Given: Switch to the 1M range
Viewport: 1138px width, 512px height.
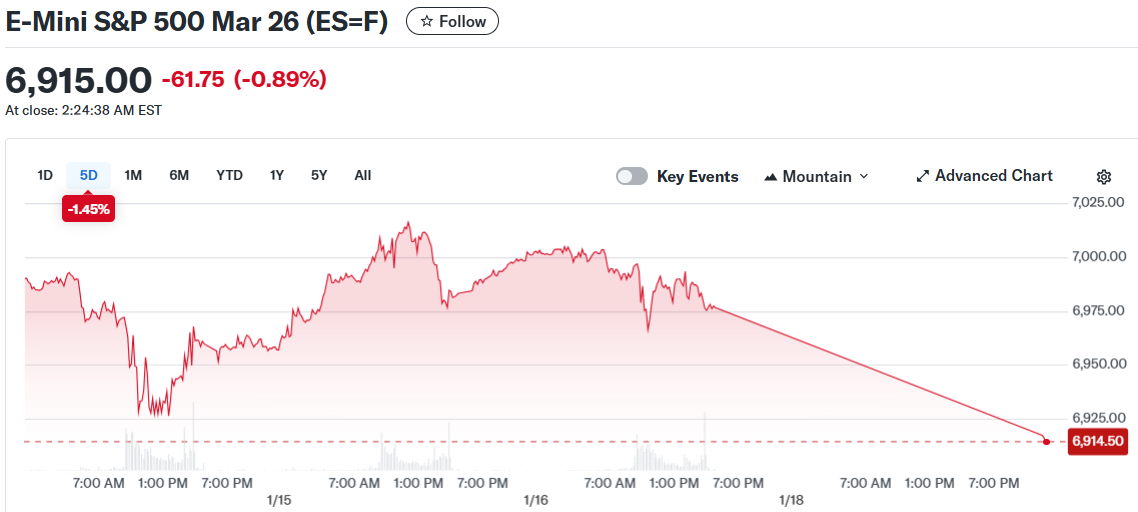Looking at the screenshot, I should tap(133, 175).
